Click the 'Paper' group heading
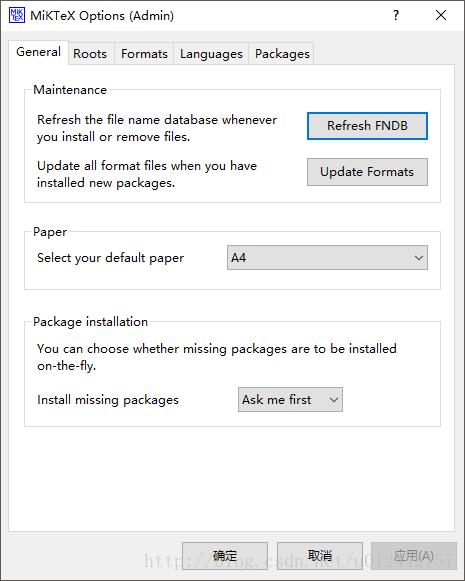 coord(50,232)
